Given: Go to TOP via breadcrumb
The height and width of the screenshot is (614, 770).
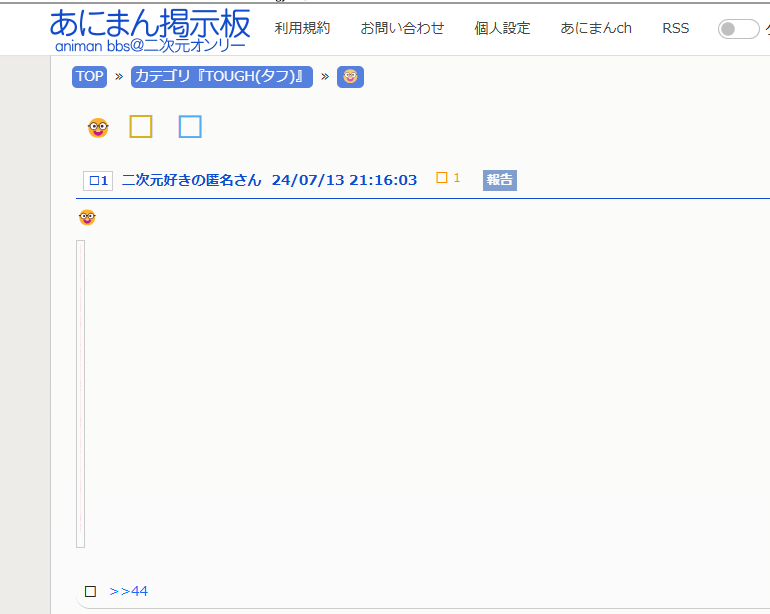Looking at the screenshot, I should (89, 77).
